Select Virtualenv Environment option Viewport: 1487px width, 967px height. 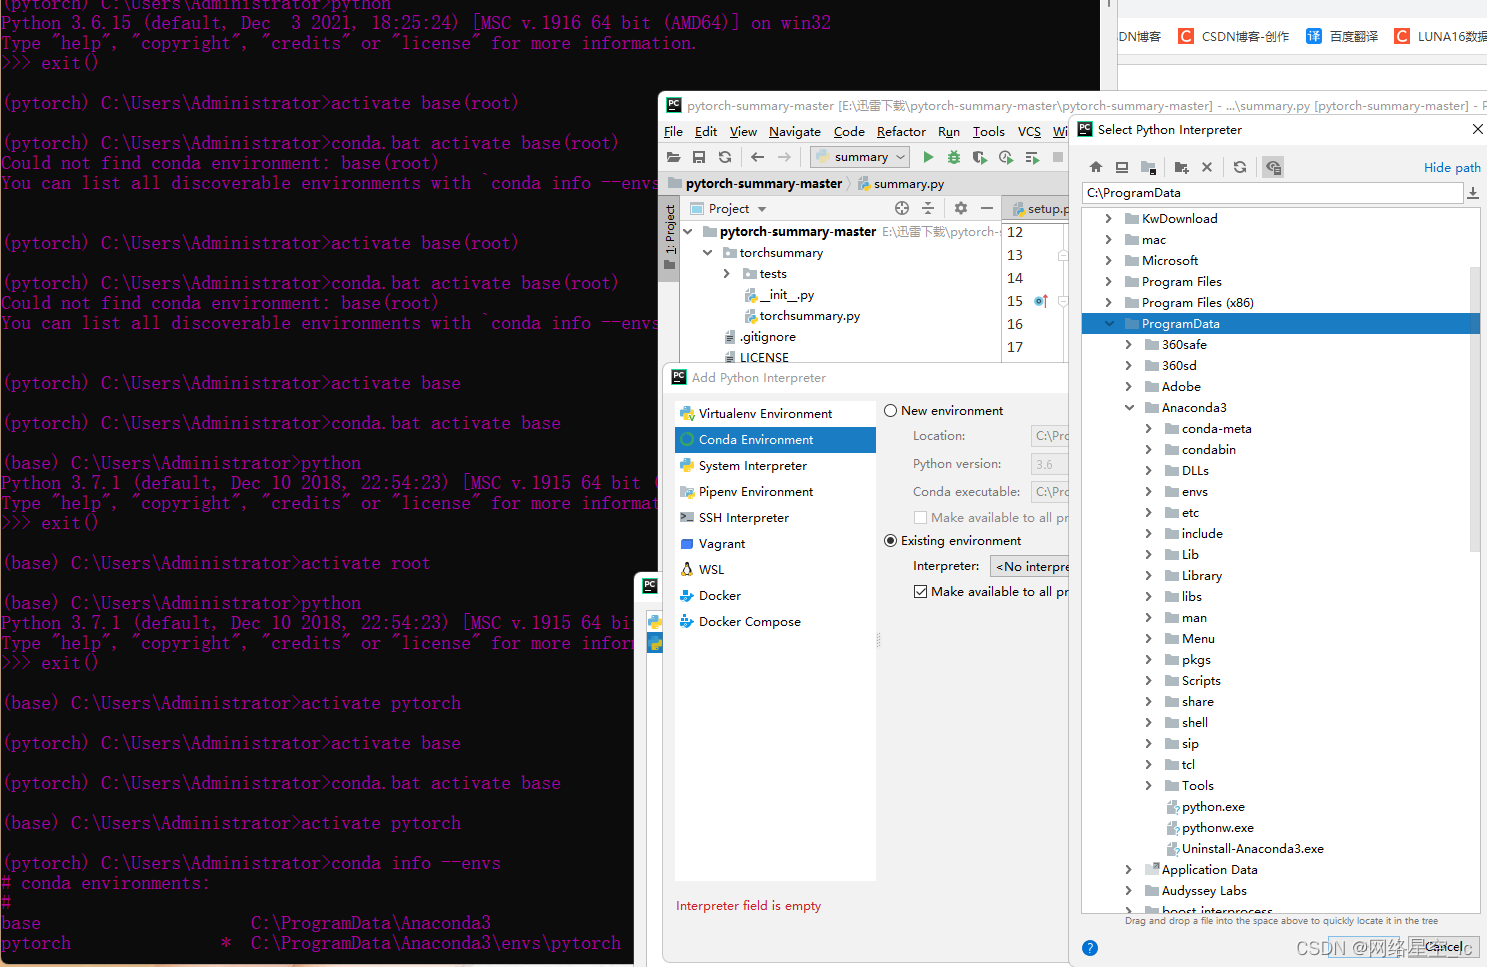pyautogui.click(x=775, y=414)
